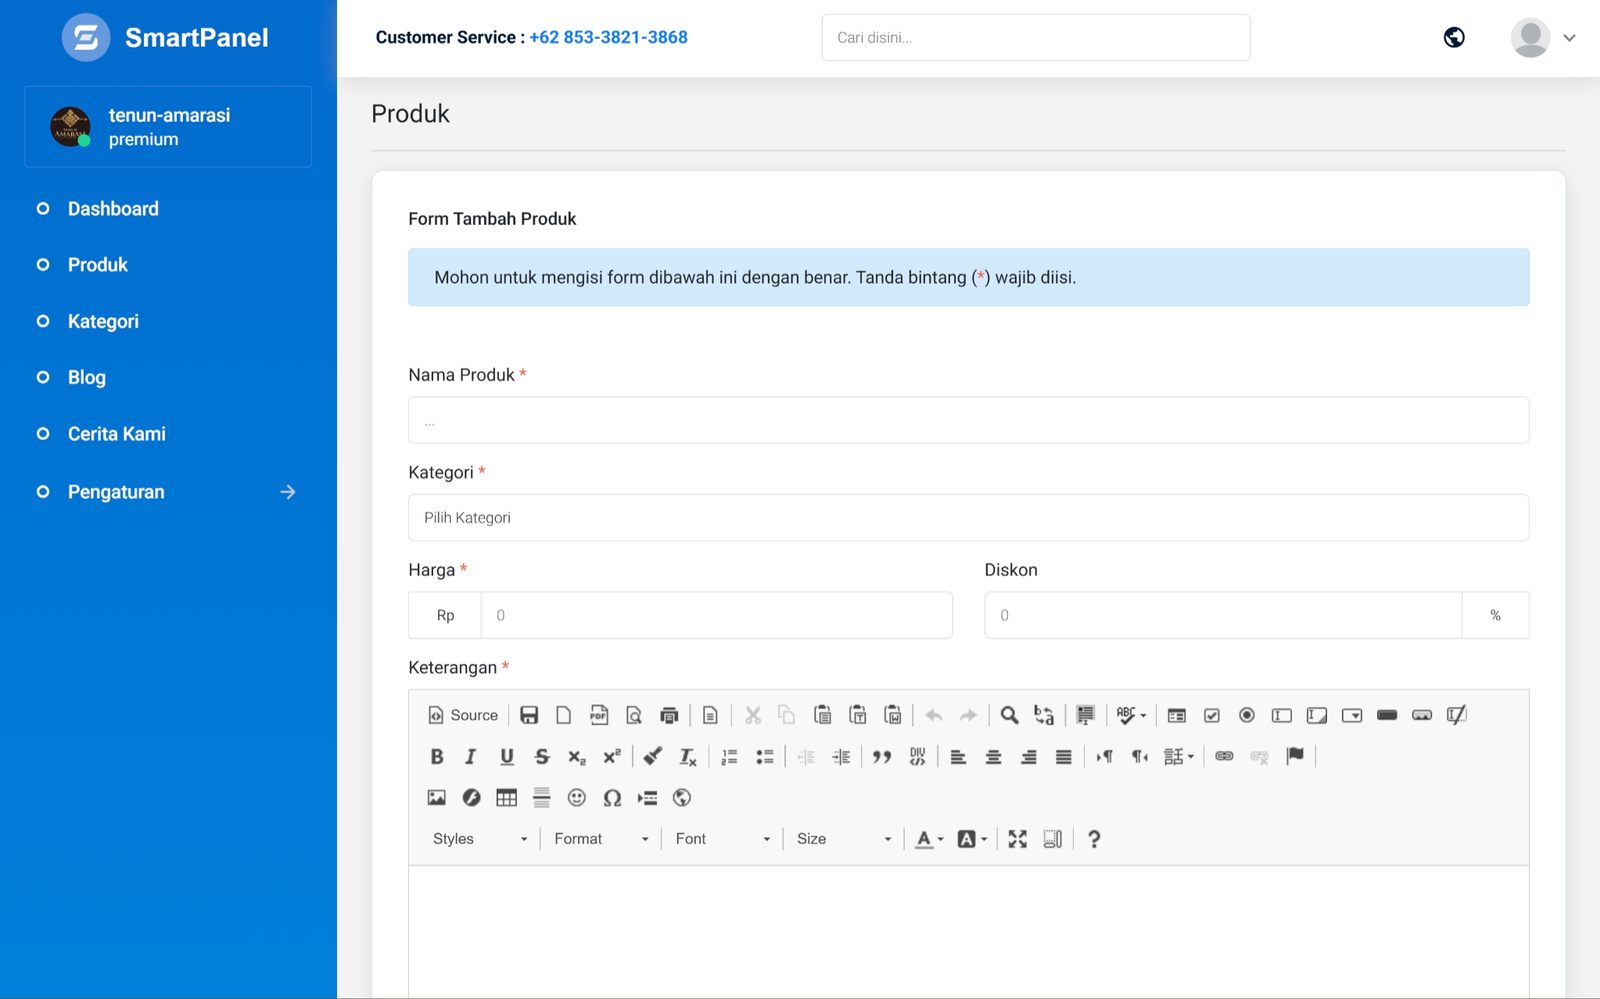
Task: Open the text color picker
Action: click(x=929, y=839)
